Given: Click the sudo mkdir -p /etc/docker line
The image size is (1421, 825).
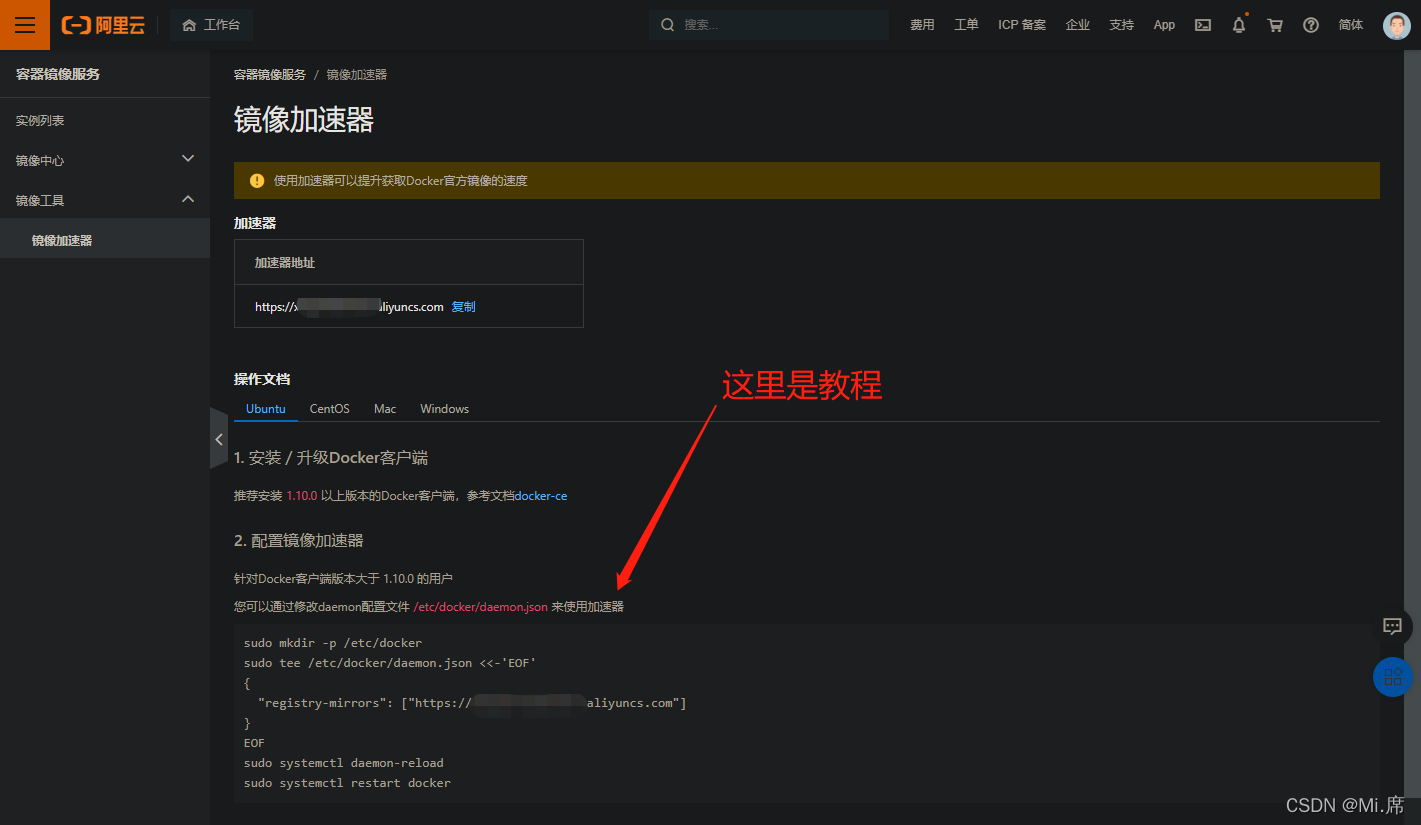Looking at the screenshot, I should [x=333, y=643].
